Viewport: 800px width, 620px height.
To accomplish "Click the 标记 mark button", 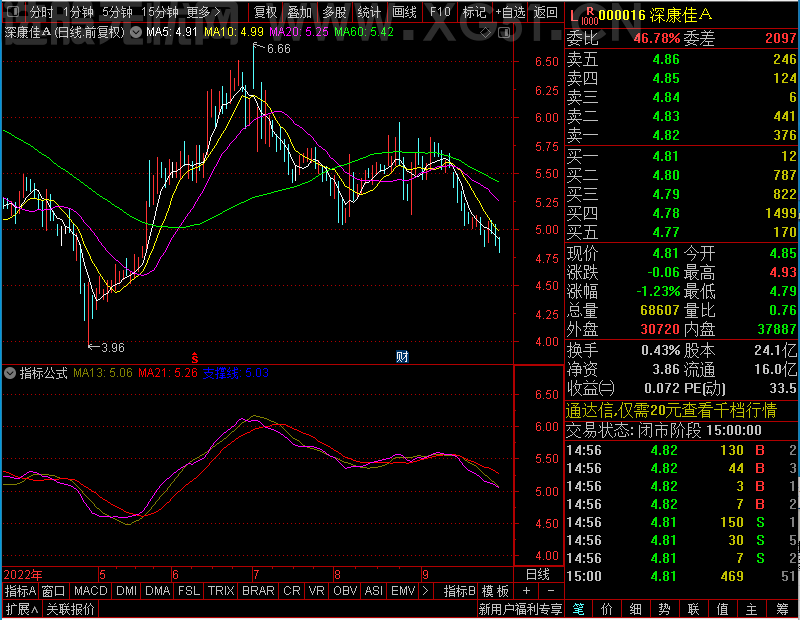I will [474, 12].
